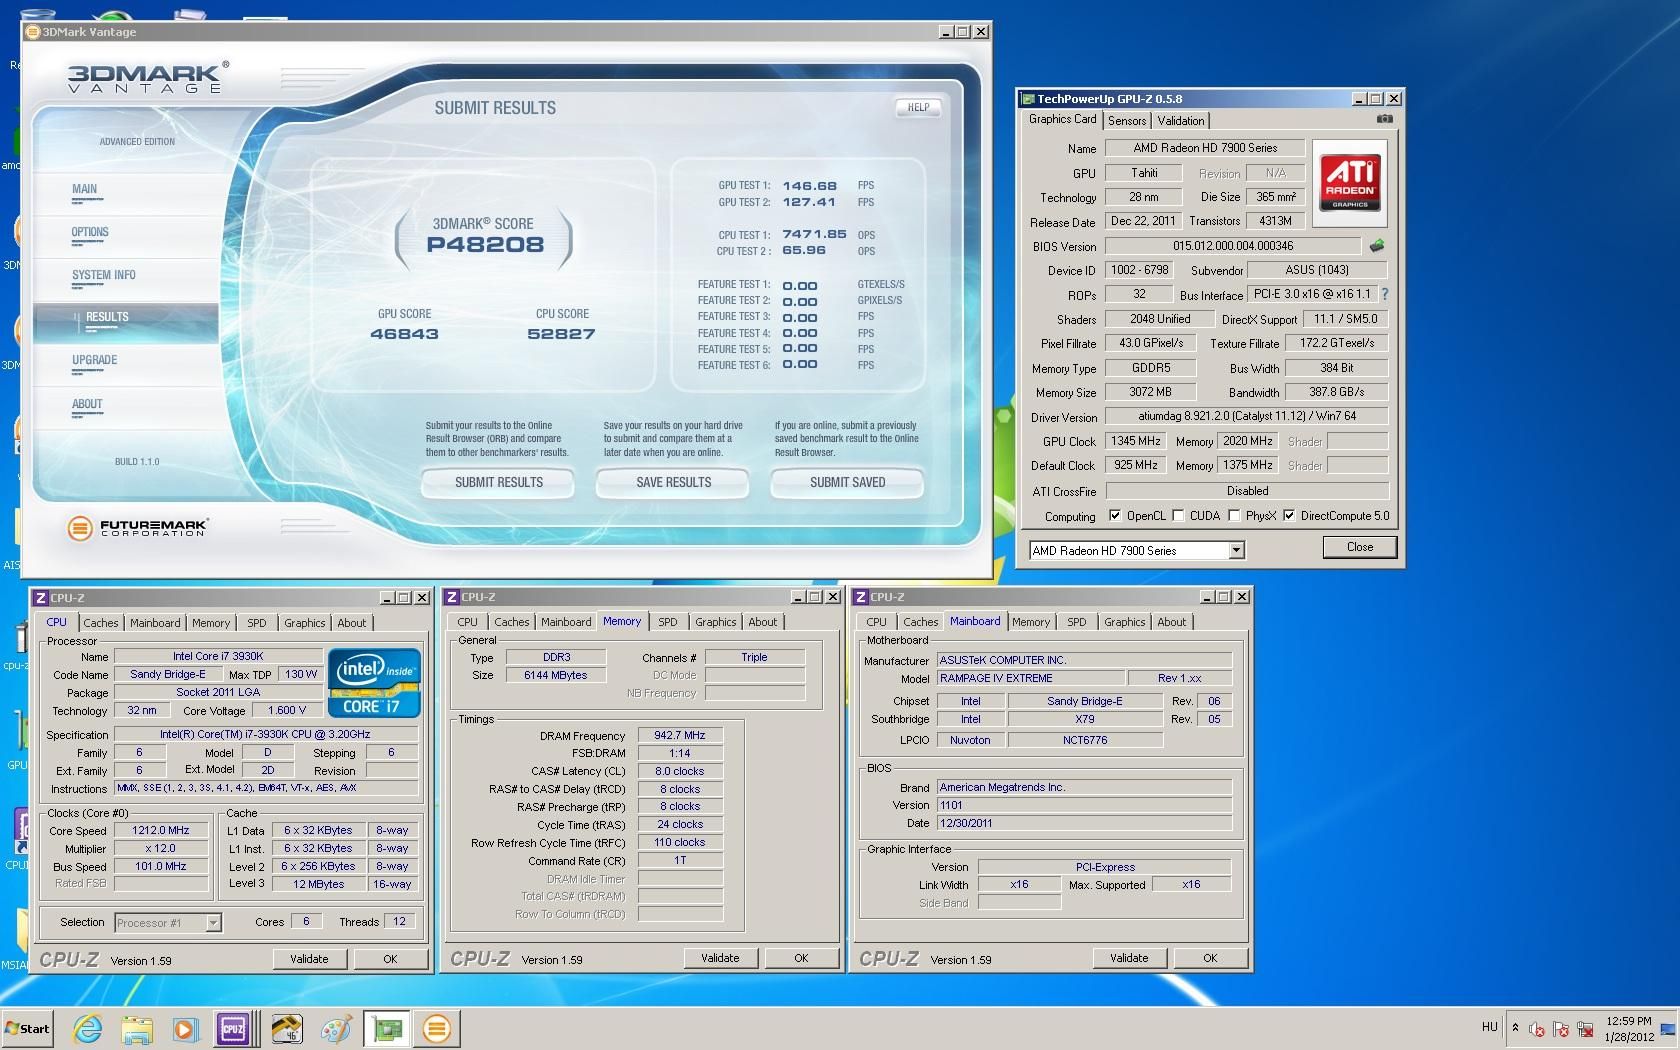This screenshot has width=1680, height=1050.
Task: Click the 3DMark Vantage title bar icon
Action: point(32,32)
